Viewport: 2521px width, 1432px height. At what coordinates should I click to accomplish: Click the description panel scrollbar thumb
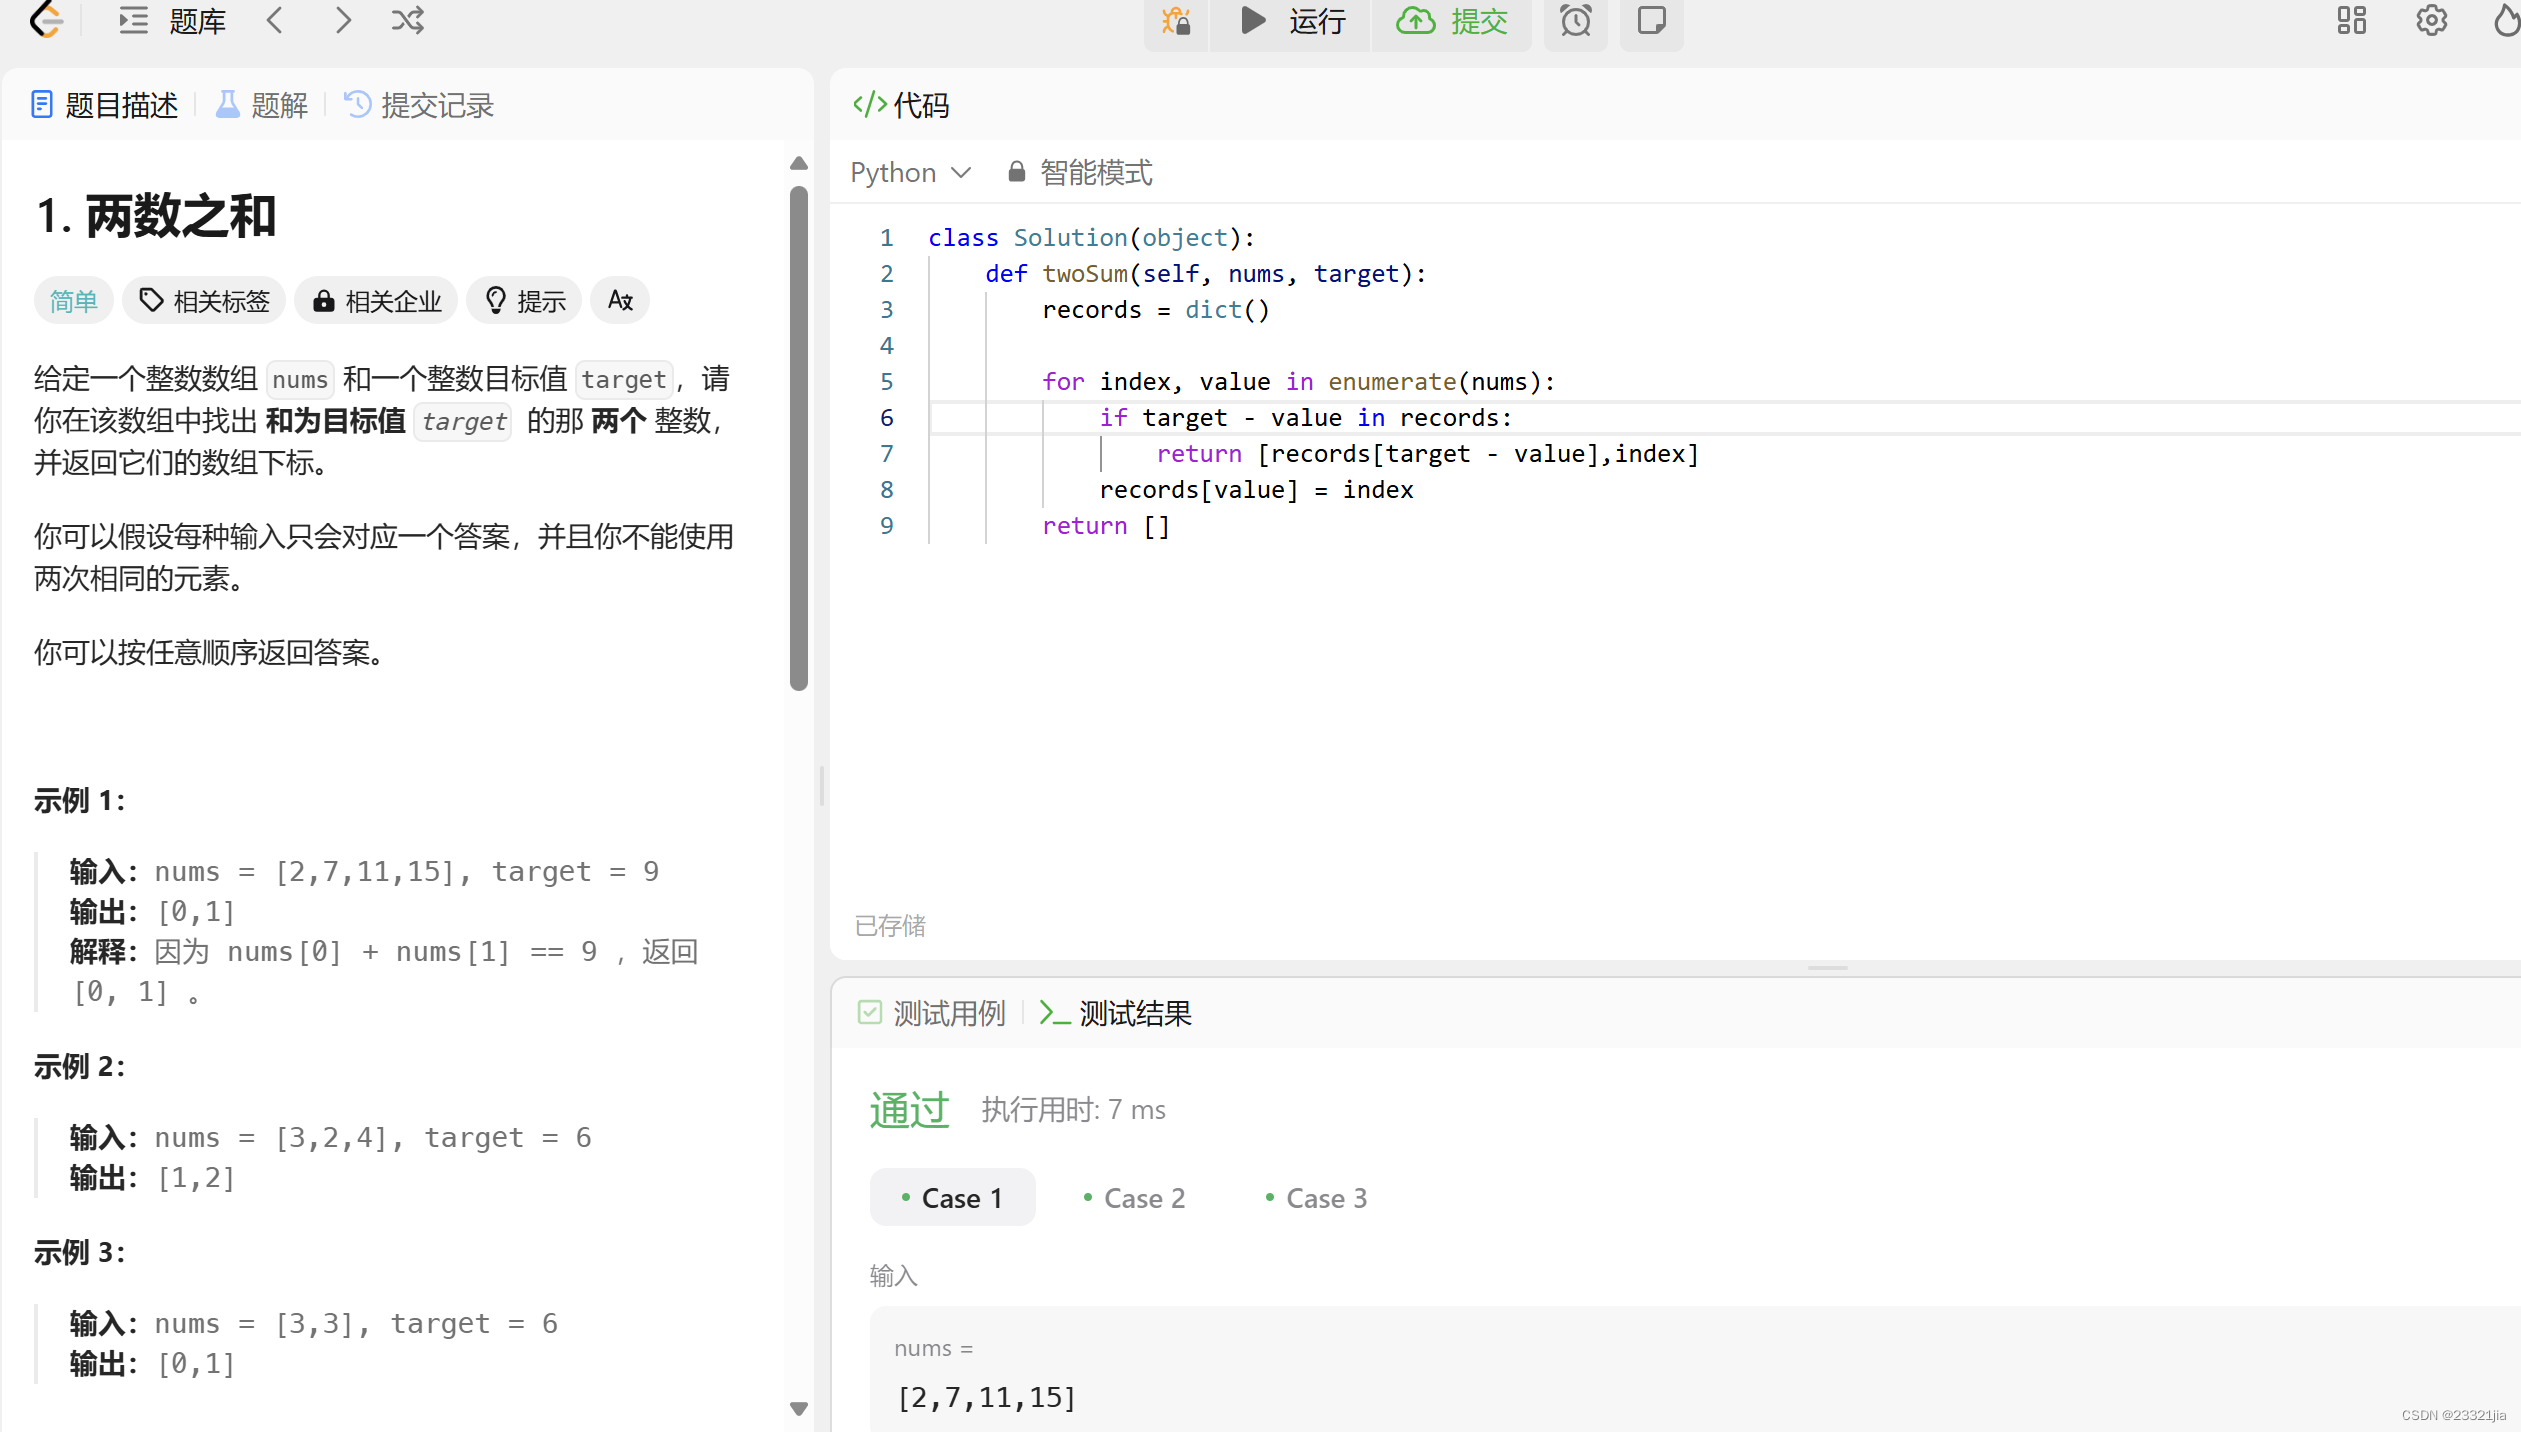pos(798,438)
